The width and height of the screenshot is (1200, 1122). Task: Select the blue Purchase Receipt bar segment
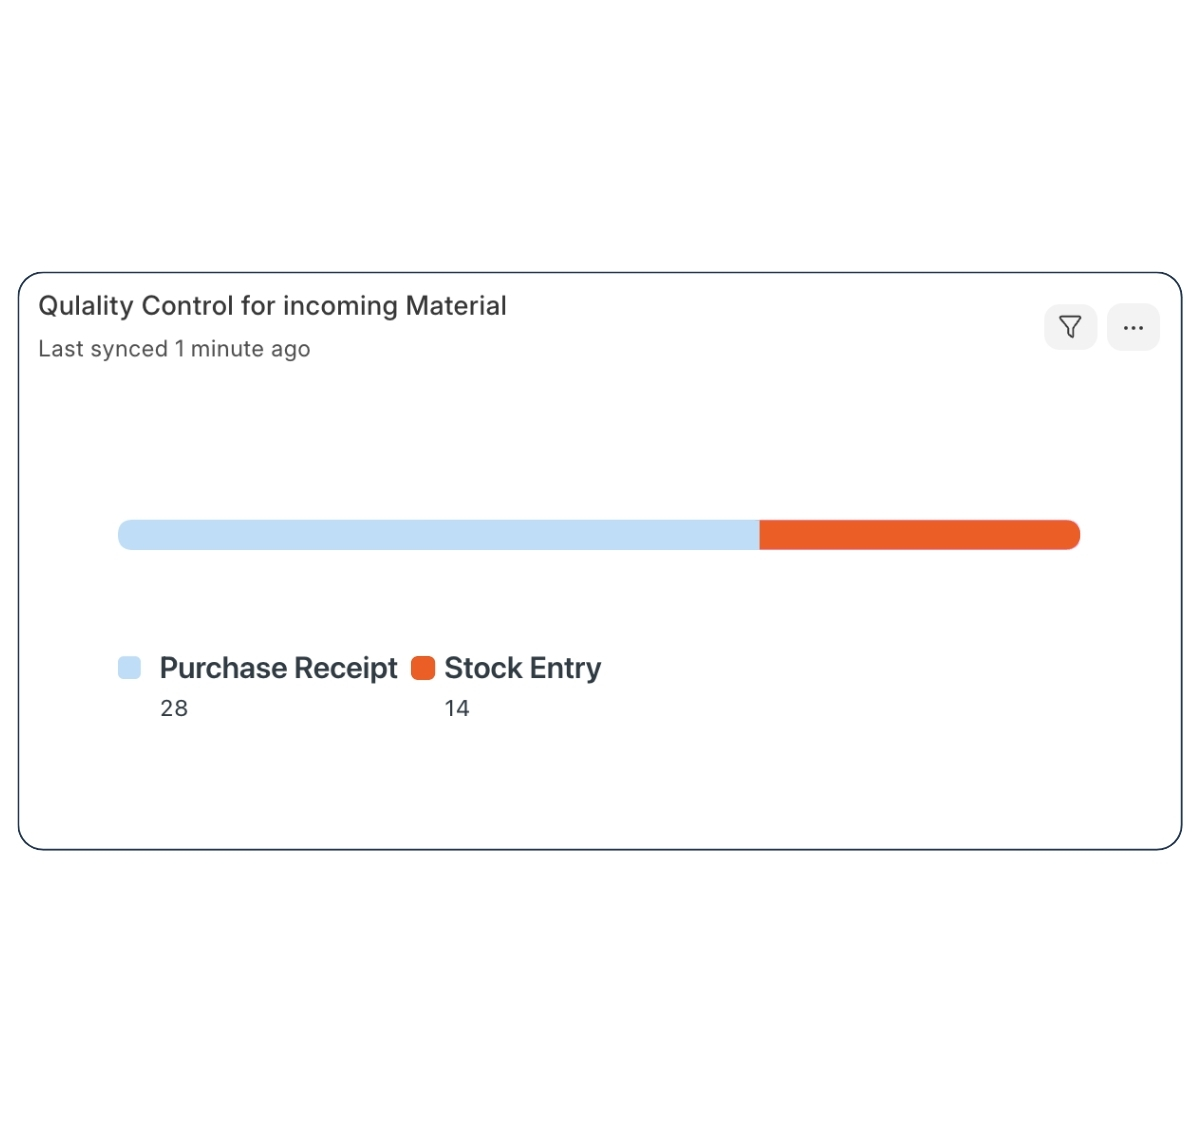point(438,535)
